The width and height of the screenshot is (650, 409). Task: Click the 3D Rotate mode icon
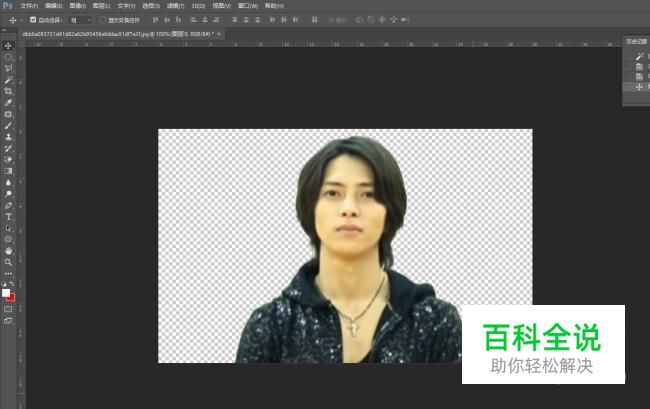point(359,19)
